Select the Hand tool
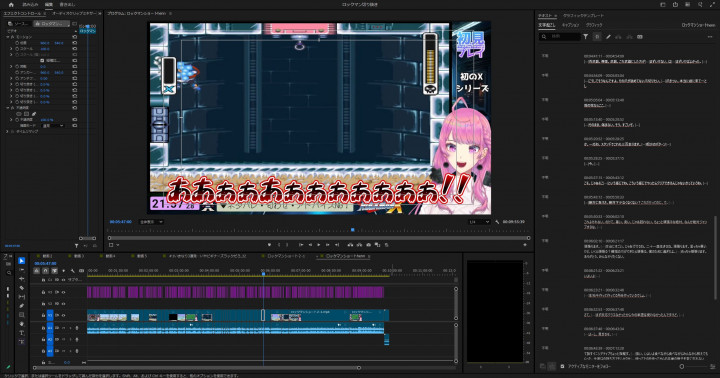 pyautogui.click(x=22, y=324)
